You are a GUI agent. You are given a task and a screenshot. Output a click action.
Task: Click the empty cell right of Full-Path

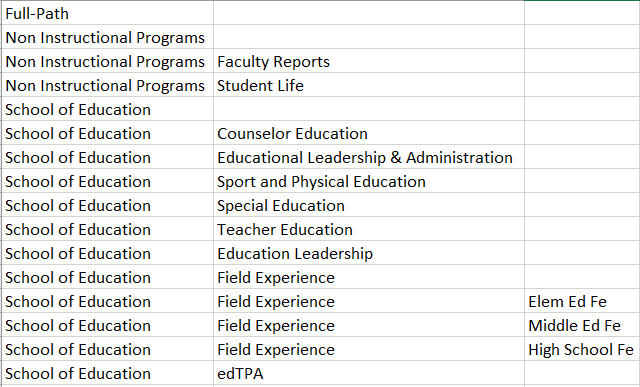click(x=369, y=13)
